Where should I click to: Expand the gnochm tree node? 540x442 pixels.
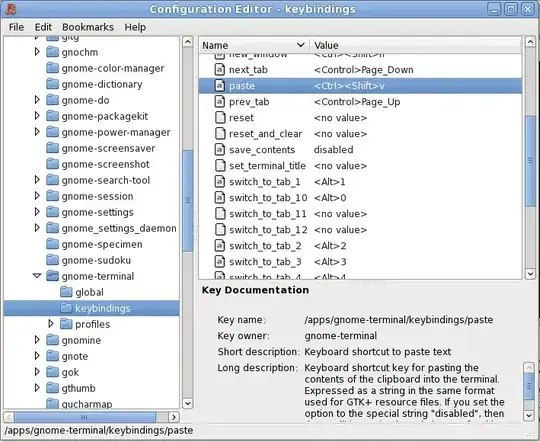tap(37, 52)
